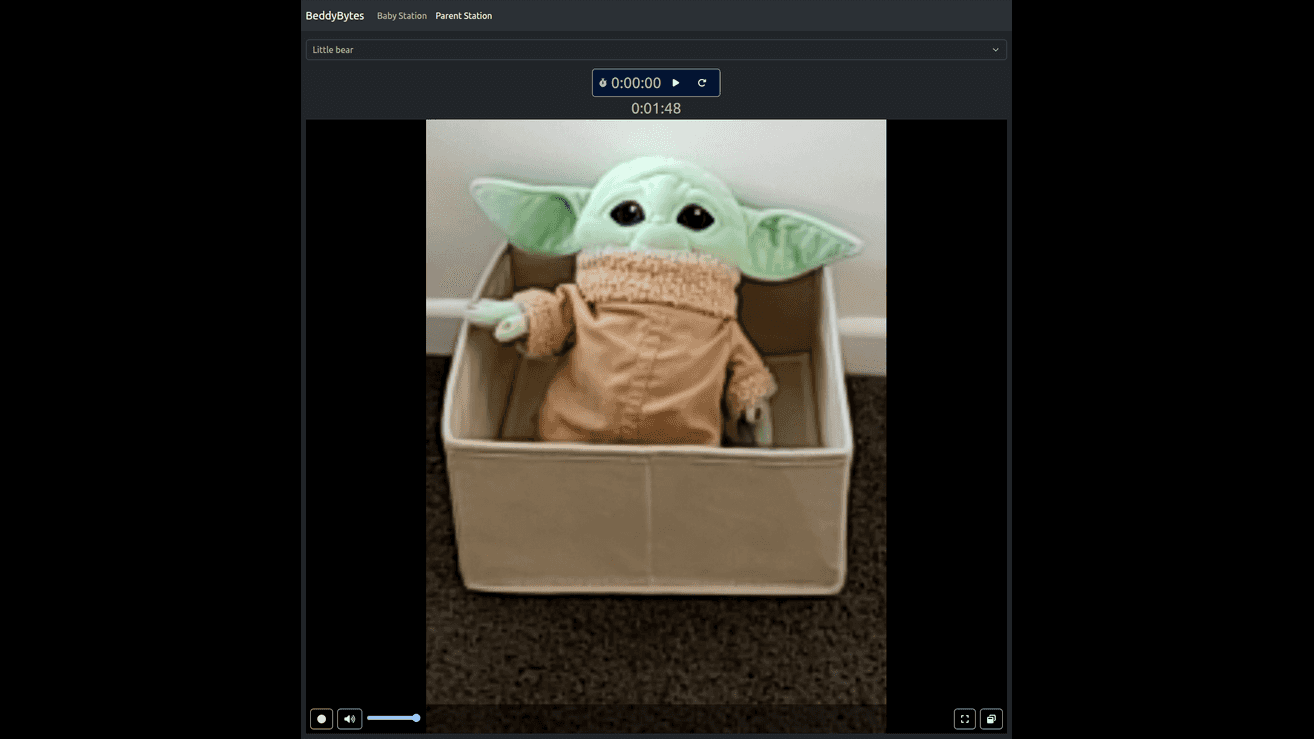Start recording the video stream
The image size is (1314, 739).
tap(321, 718)
